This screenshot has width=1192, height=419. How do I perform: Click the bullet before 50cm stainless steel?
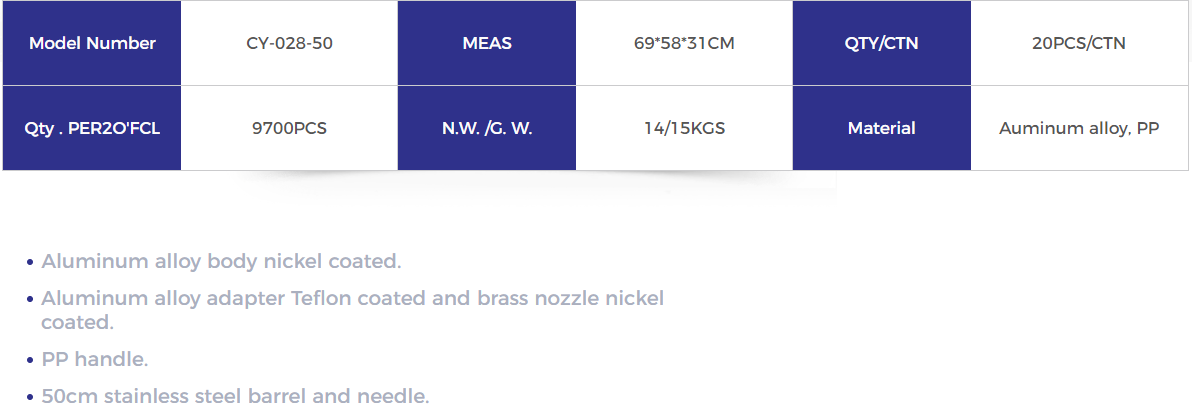point(30,397)
